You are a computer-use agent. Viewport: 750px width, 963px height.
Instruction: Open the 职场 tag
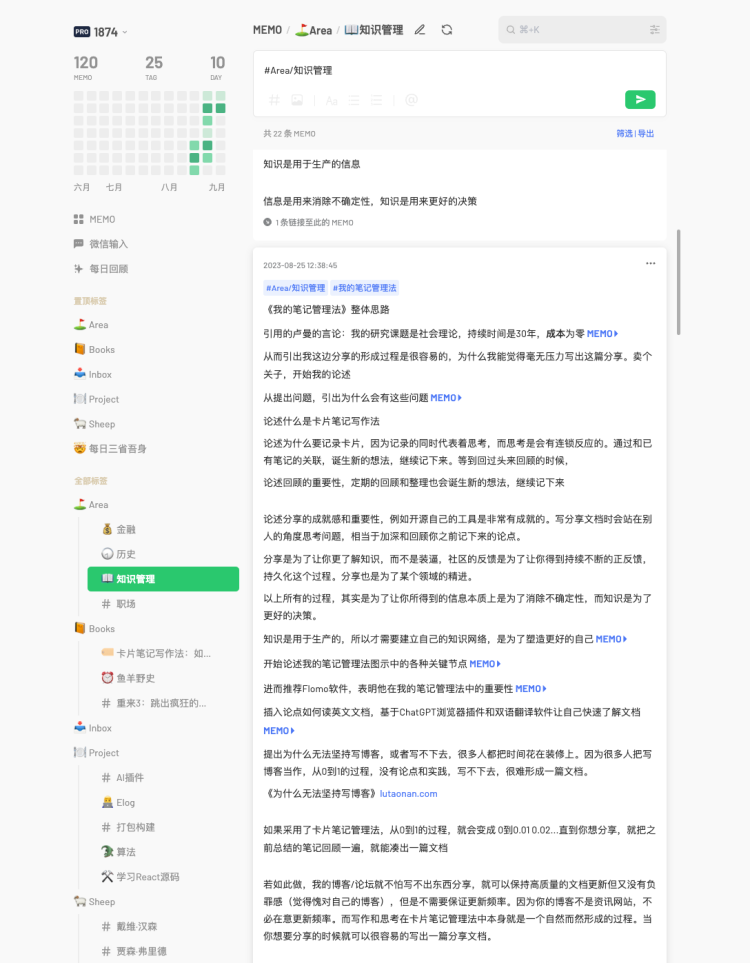tap(119, 604)
